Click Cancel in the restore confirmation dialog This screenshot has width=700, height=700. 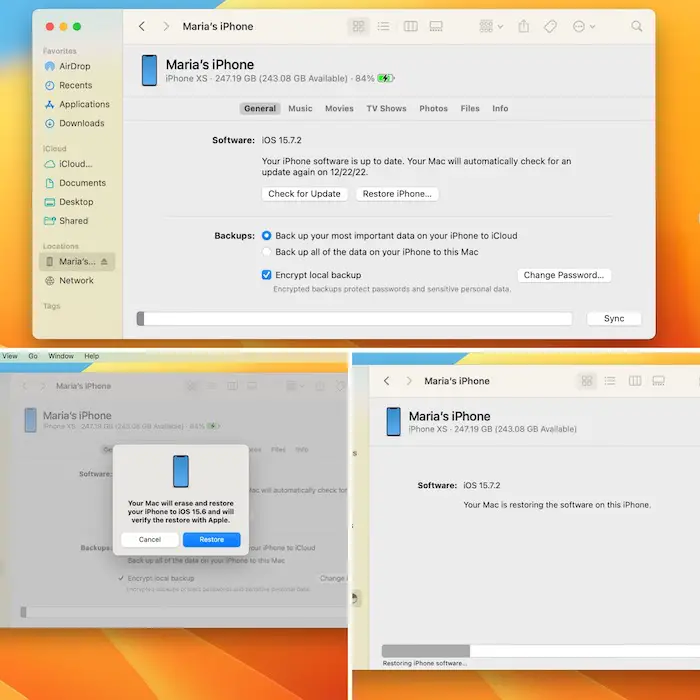(150, 539)
